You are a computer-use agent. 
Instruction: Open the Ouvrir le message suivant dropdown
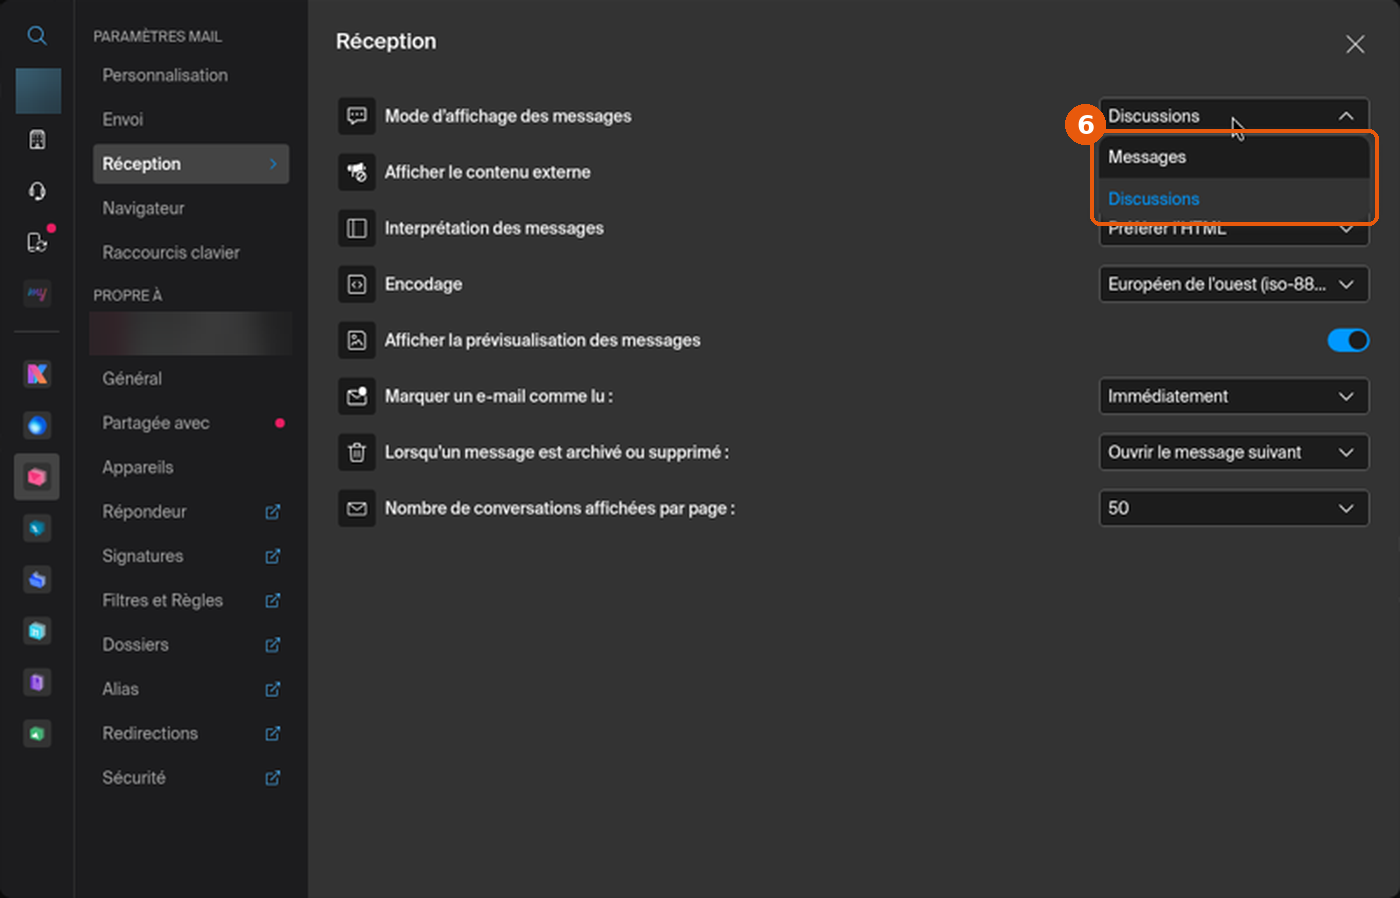tap(1234, 452)
